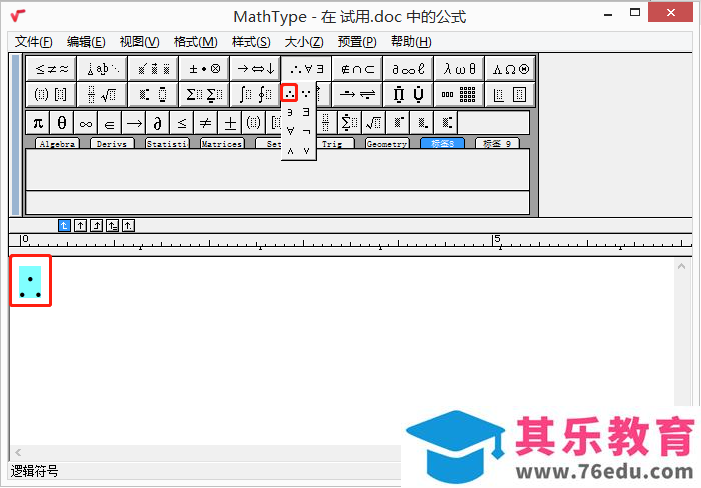Screen dimensions: 701x488
Task: Select the right-aligned tab stop button
Action: click(96, 226)
